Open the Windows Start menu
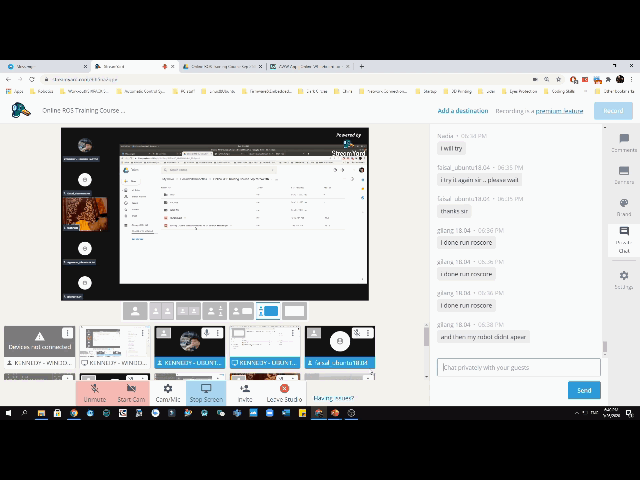This screenshot has width=640, height=480. pos(8,413)
